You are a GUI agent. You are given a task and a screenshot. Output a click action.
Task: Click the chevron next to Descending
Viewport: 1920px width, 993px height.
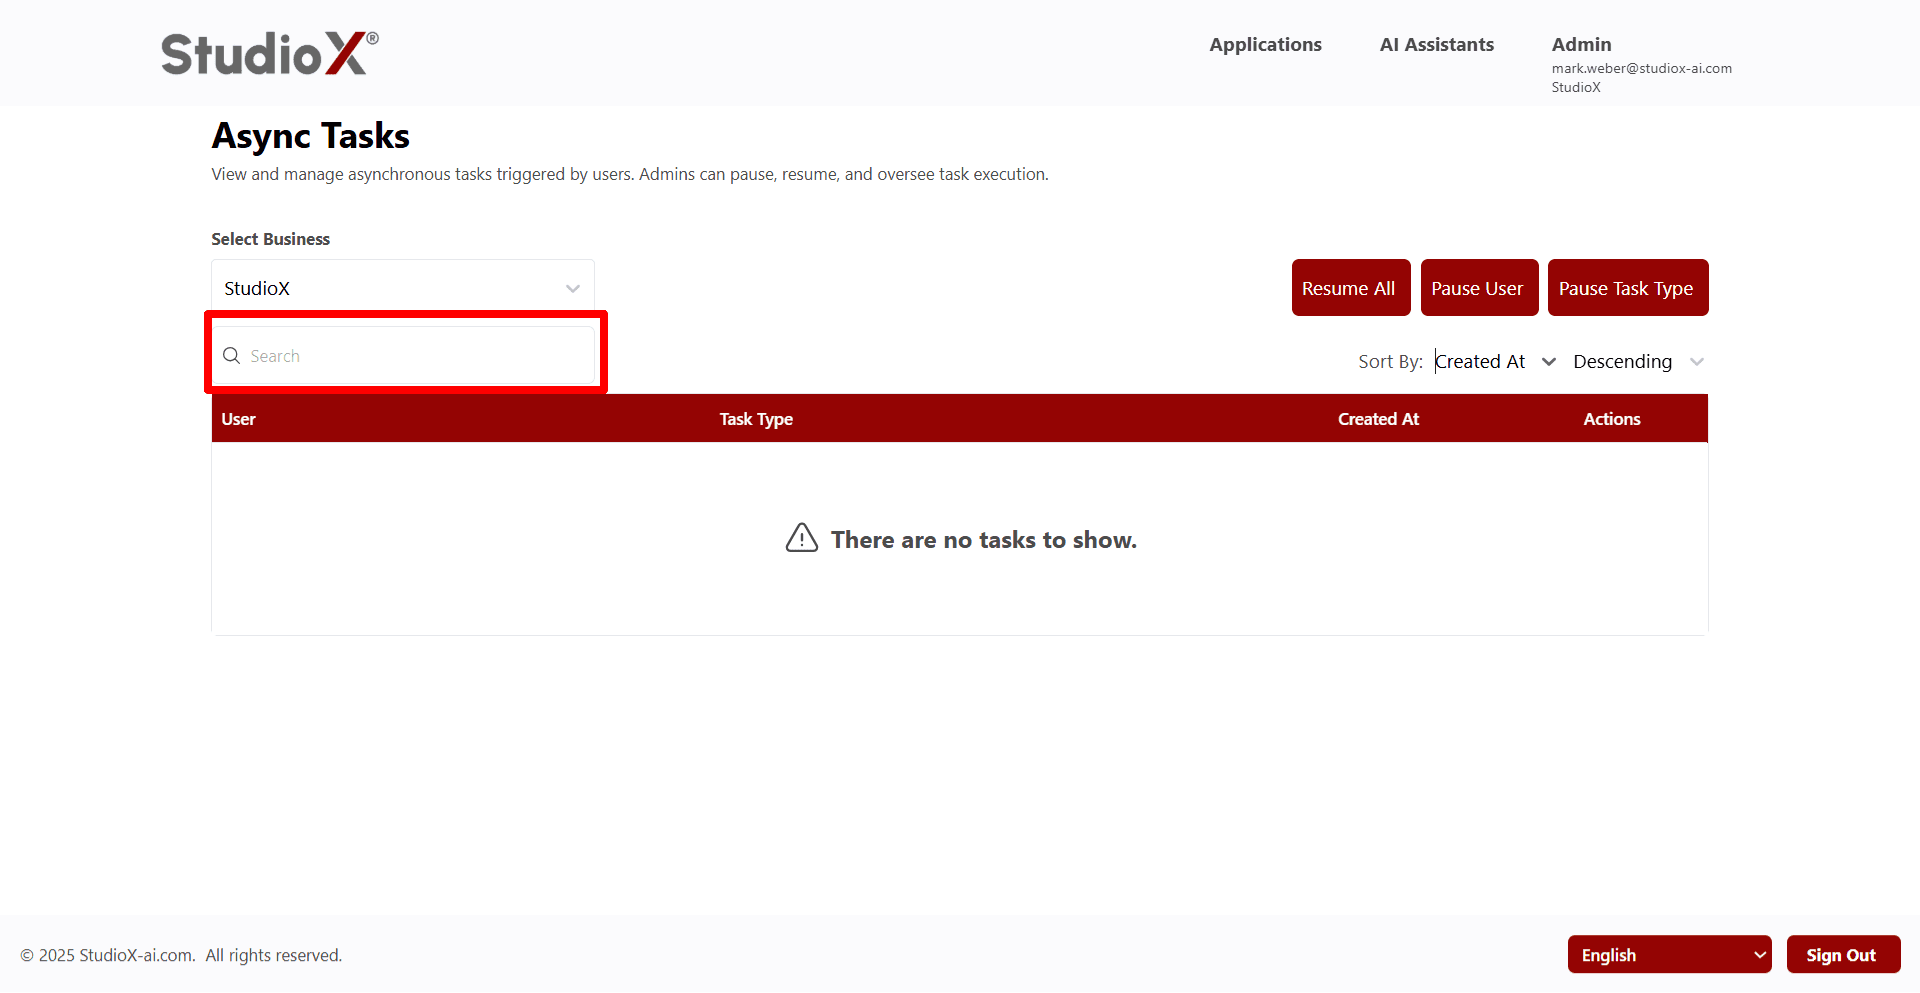1697,362
